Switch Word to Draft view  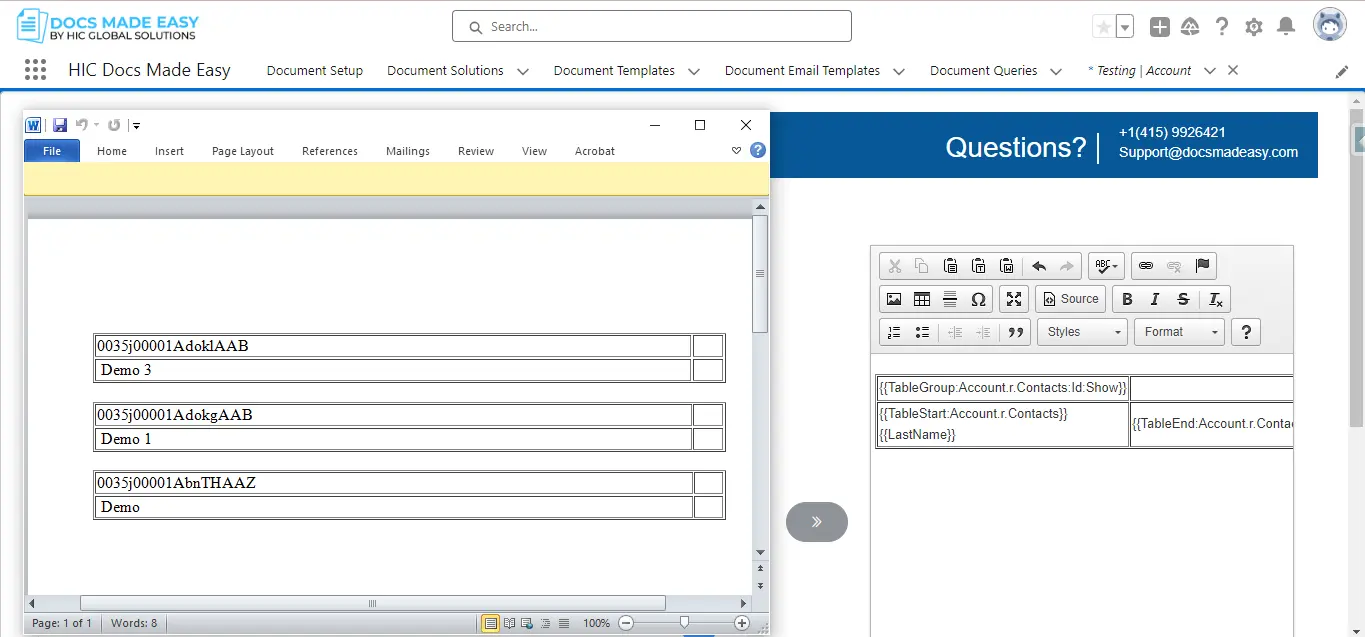click(563, 623)
